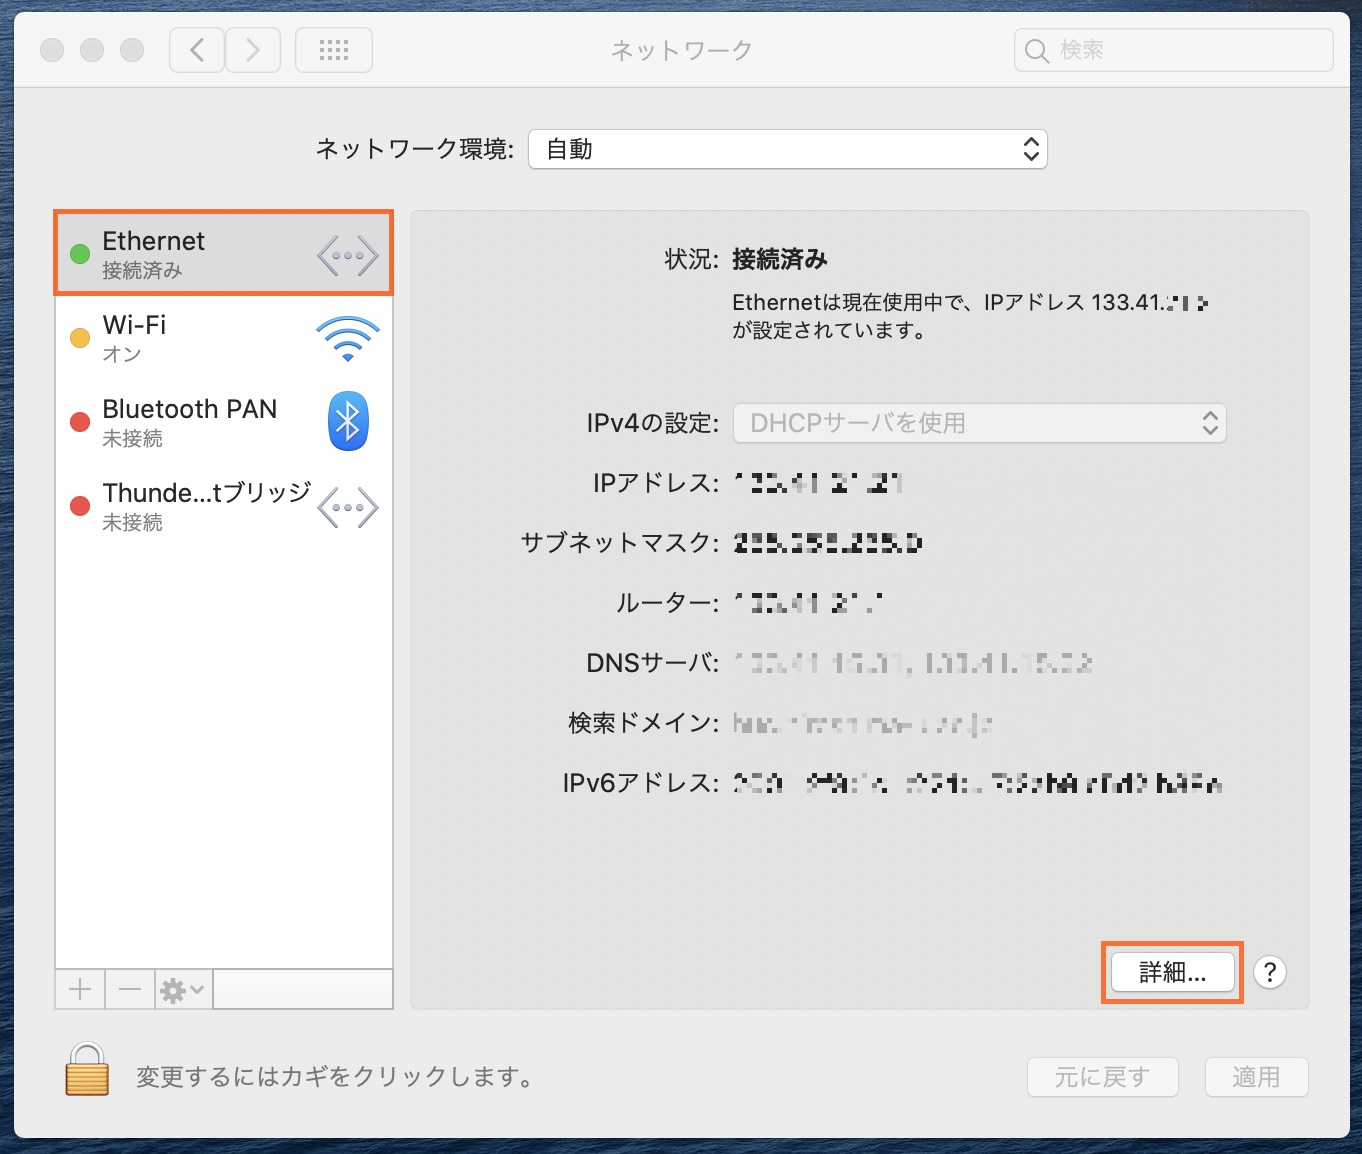Select Wi-Fi in the service list

[x=223, y=338]
